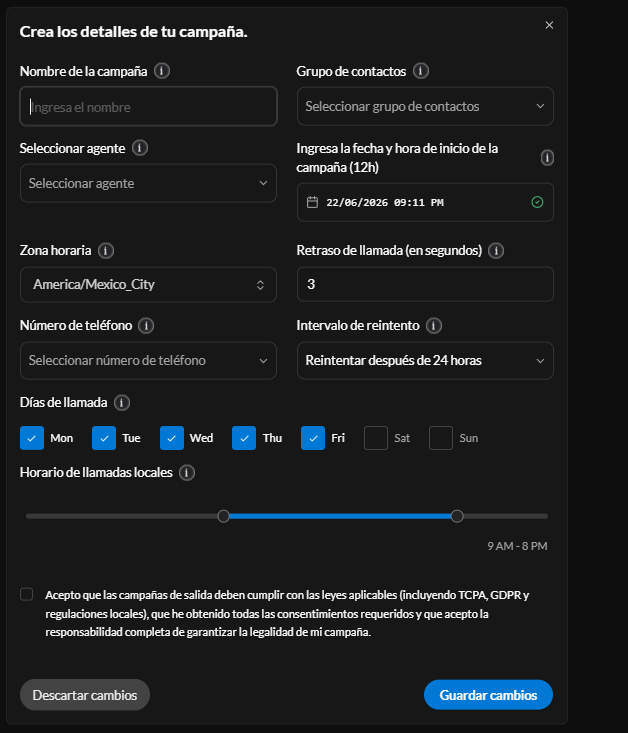Viewport: 628px width, 733px height.
Task: Click Guardar cambios button
Action: coord(488,695)
